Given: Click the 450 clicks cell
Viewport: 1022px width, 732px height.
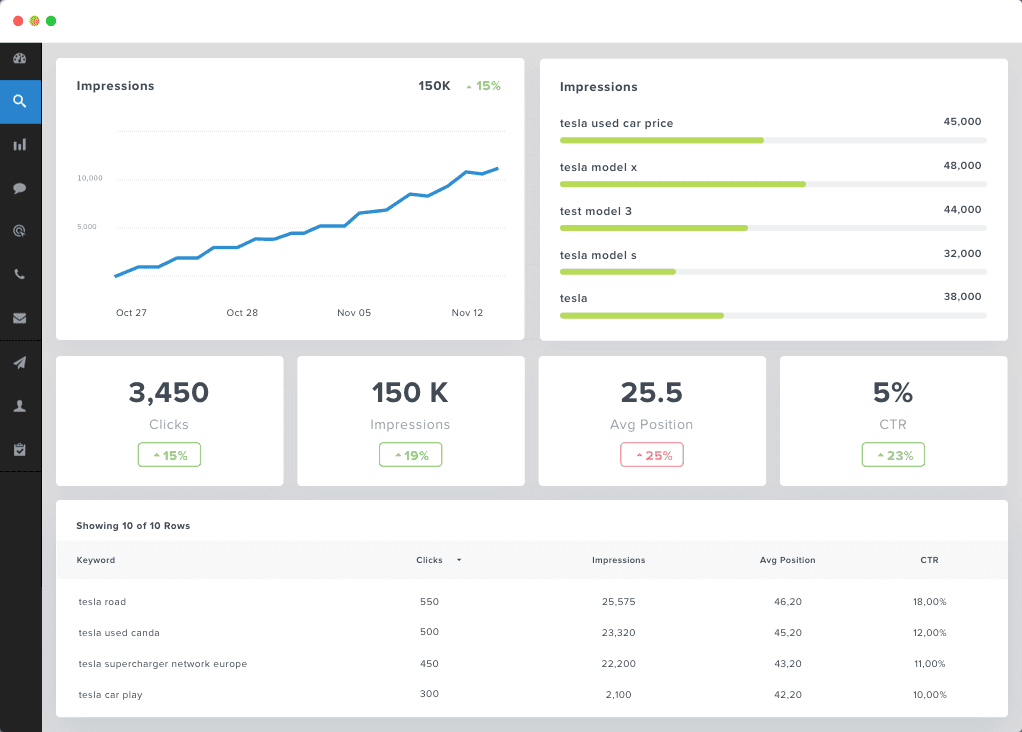Looking at the screenshot, I should [429, 664].
